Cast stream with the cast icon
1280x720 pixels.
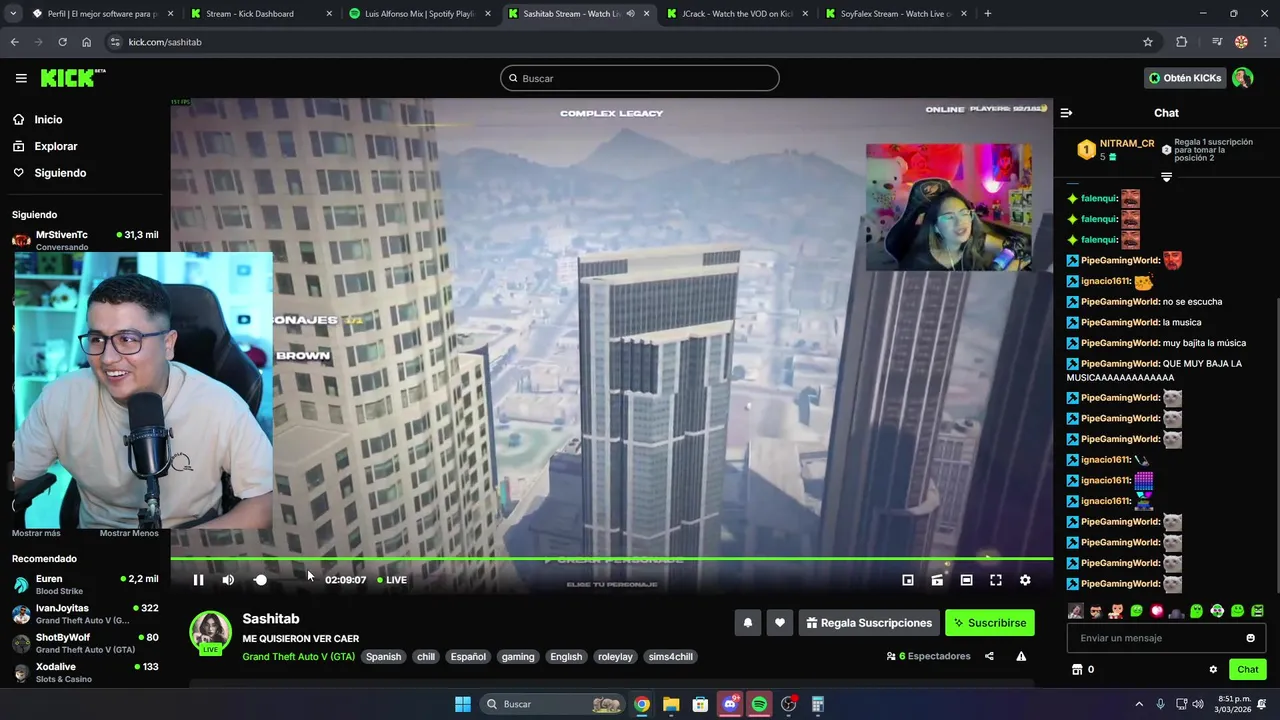click(x=937, y=580)
